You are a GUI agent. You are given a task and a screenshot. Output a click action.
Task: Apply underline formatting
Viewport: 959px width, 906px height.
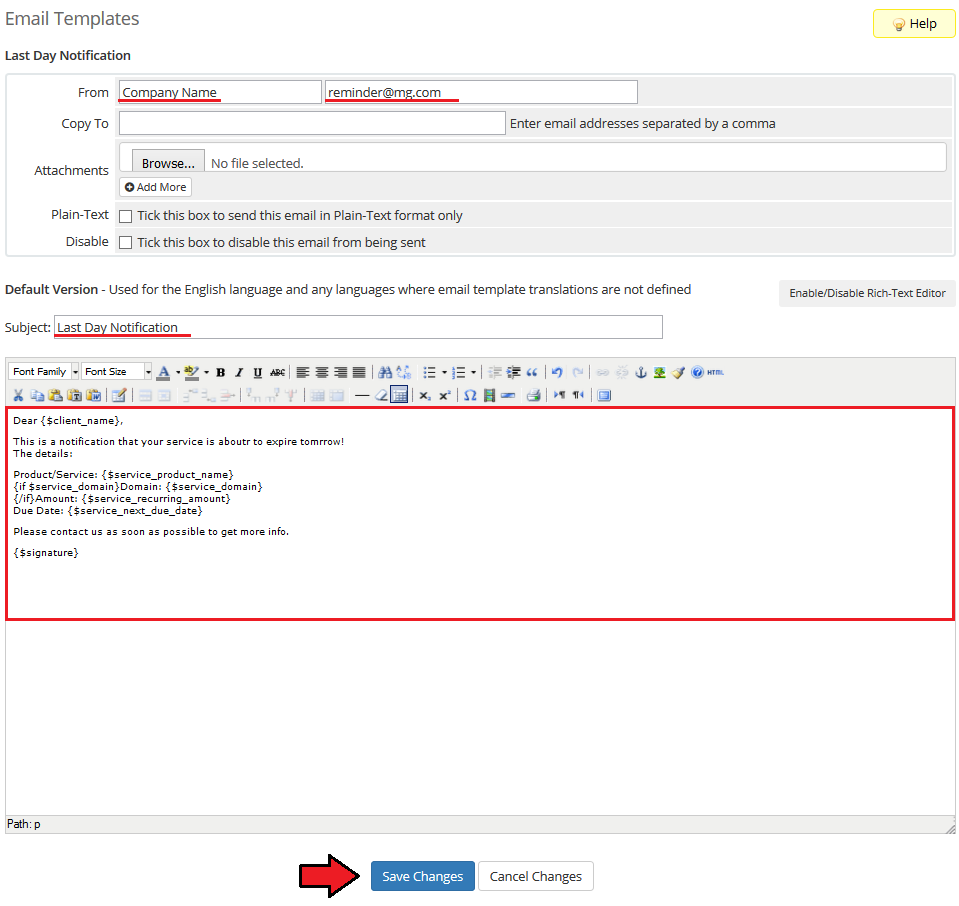click(257, 373)
